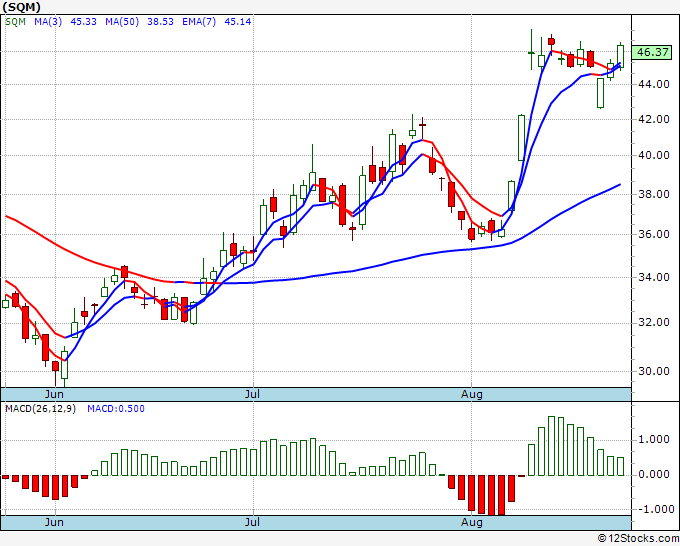Click the EMA(7) value 45.14

click(238, 22)
